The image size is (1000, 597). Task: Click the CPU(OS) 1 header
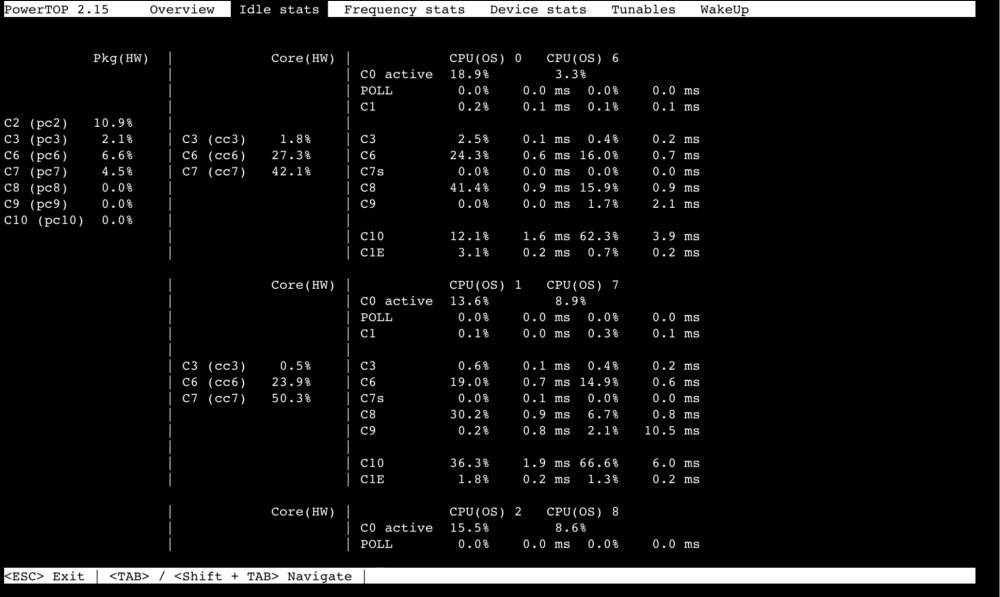(x=485, y=285)
